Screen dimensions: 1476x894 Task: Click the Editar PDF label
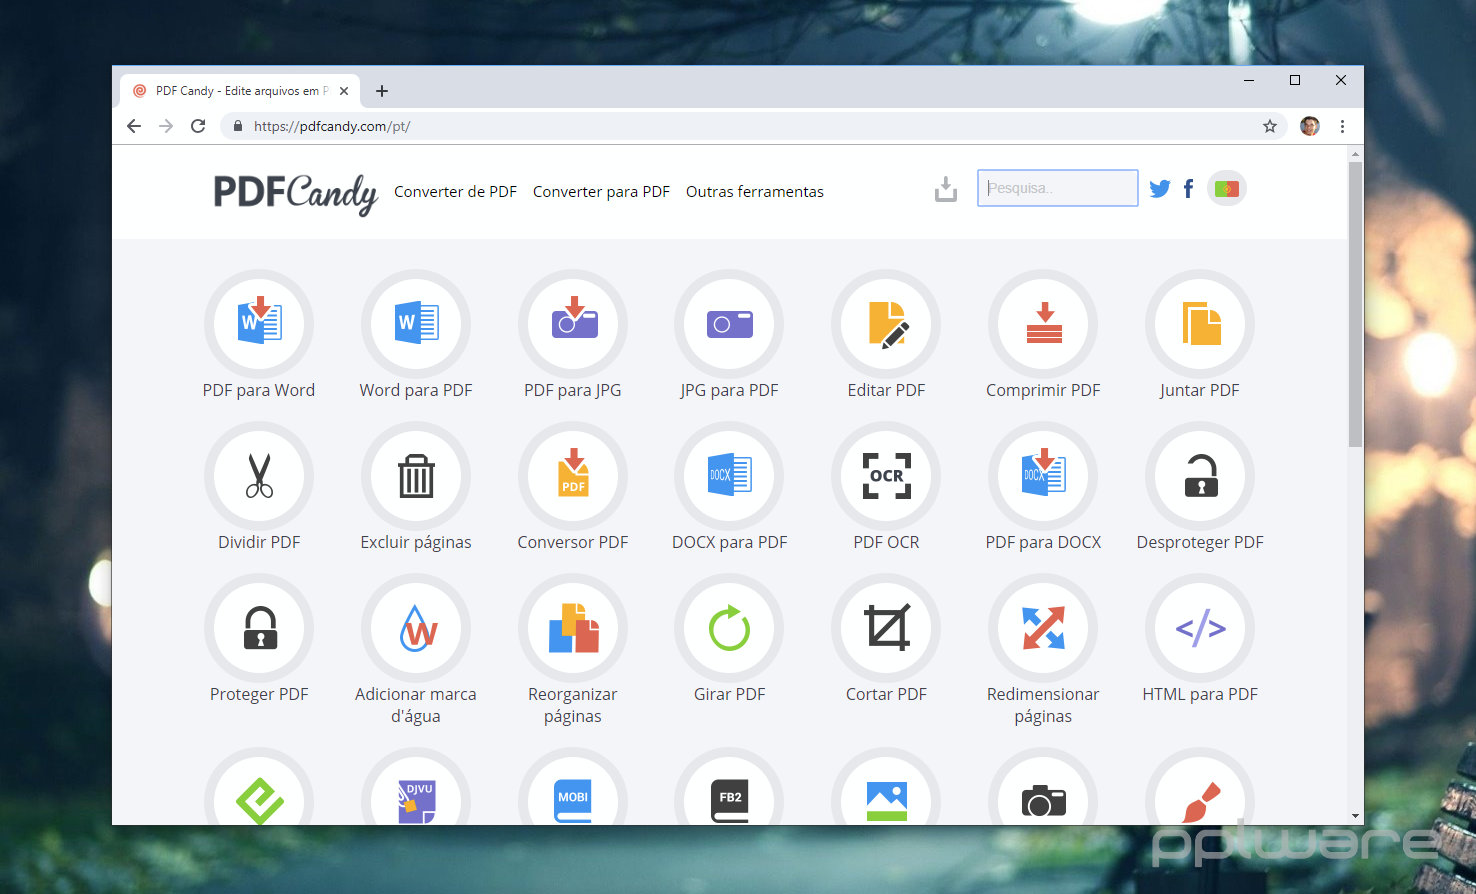tap(886, 390)
